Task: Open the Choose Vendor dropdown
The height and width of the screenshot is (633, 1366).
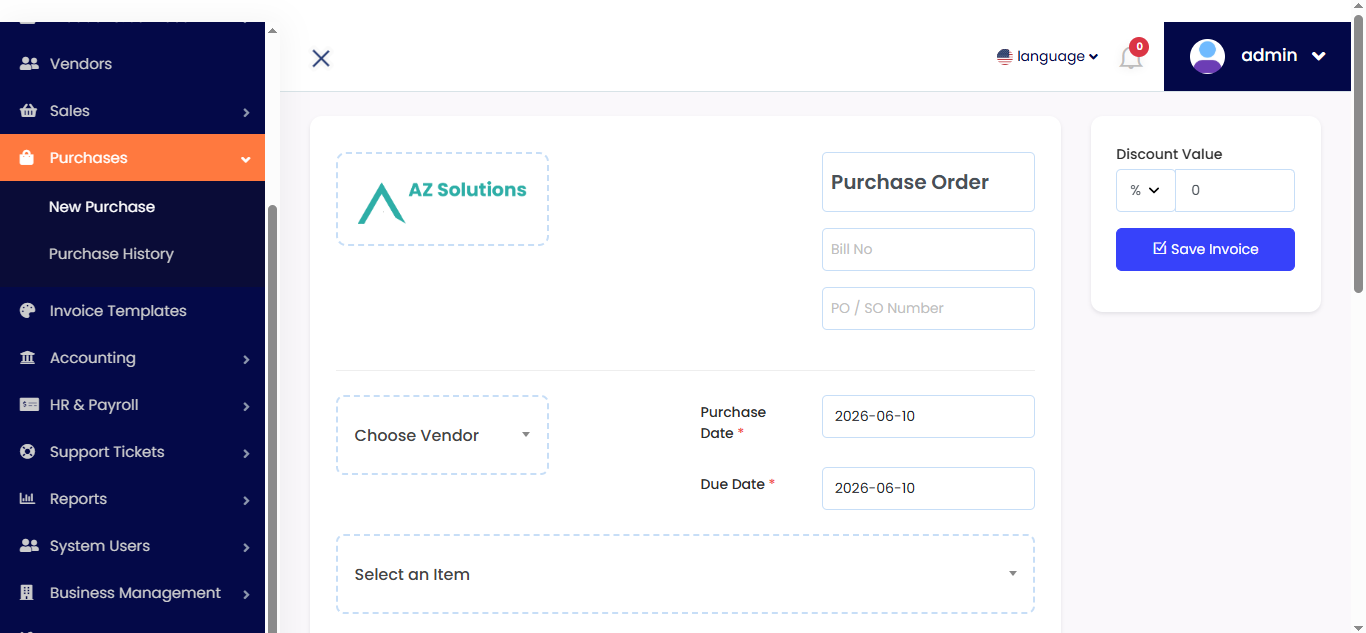Action: (x=442, y=435)
